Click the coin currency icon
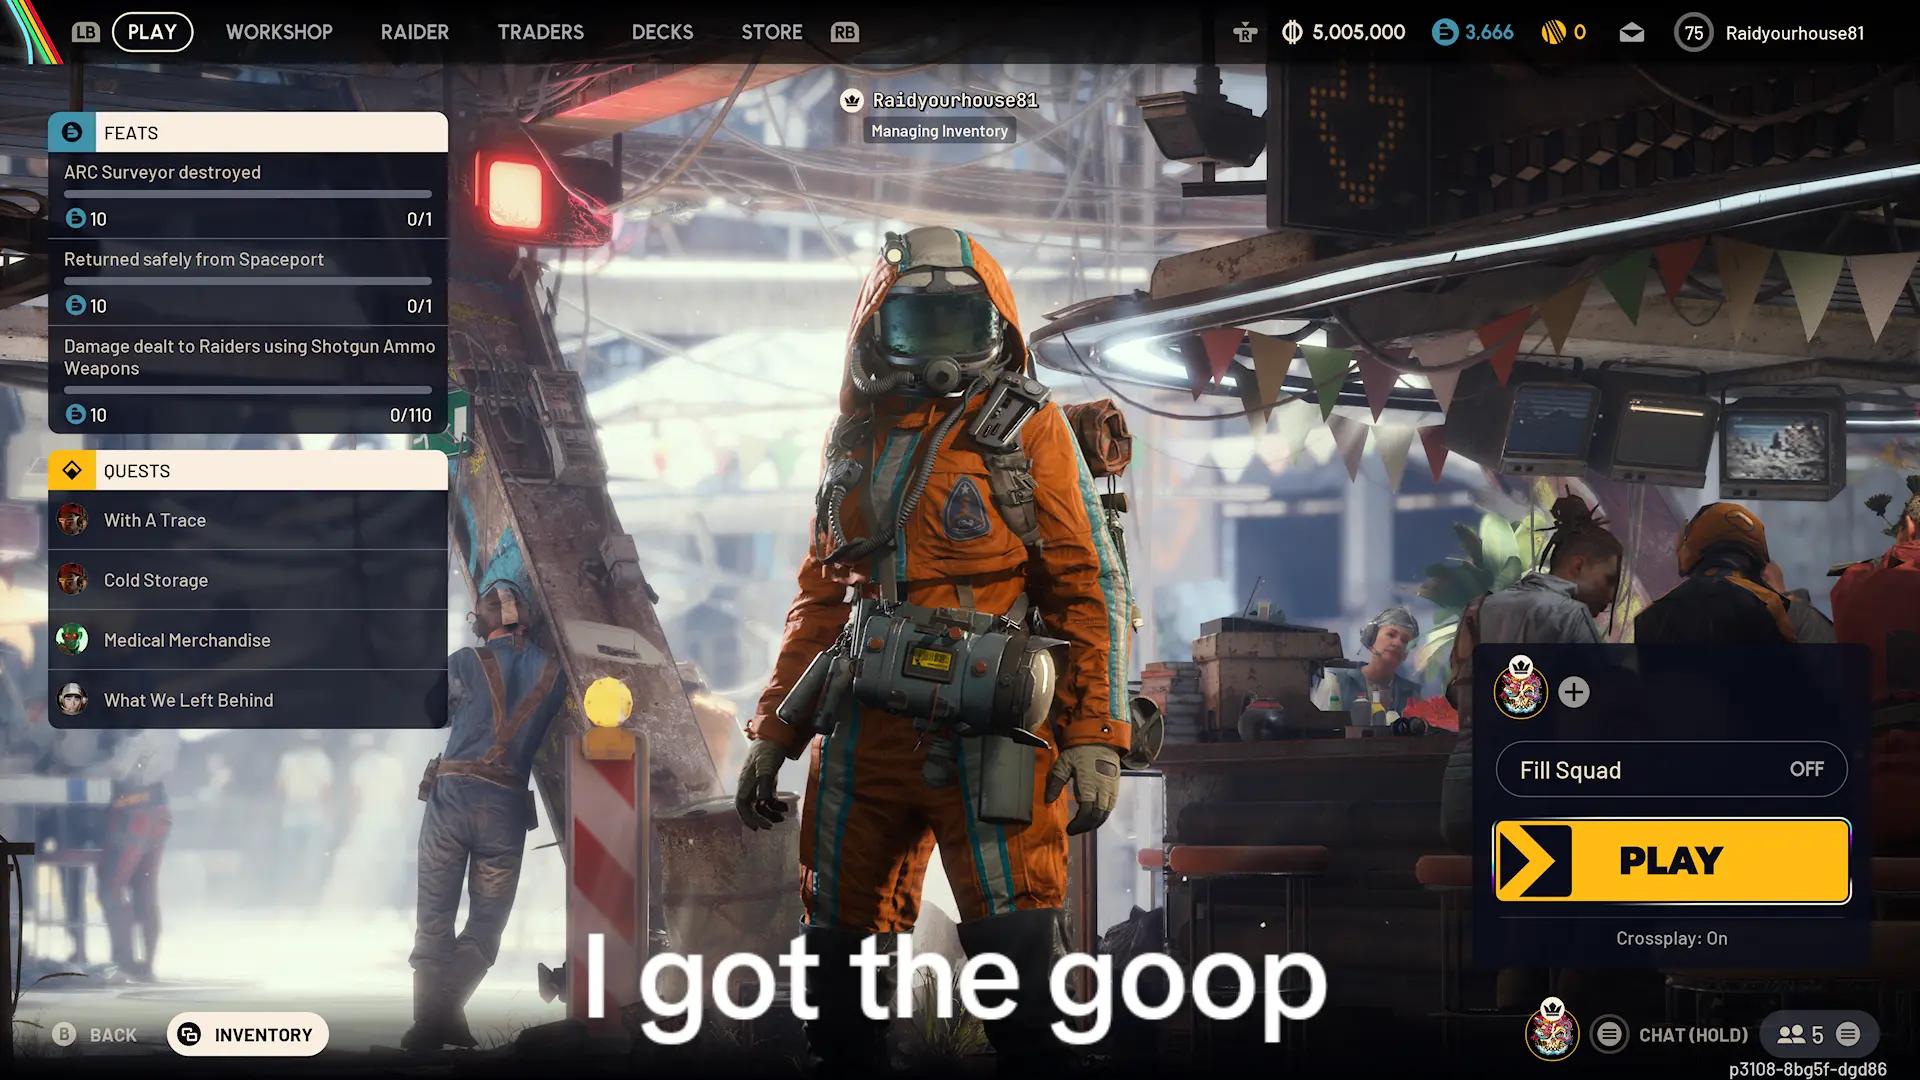 (x=1292, y=33)
